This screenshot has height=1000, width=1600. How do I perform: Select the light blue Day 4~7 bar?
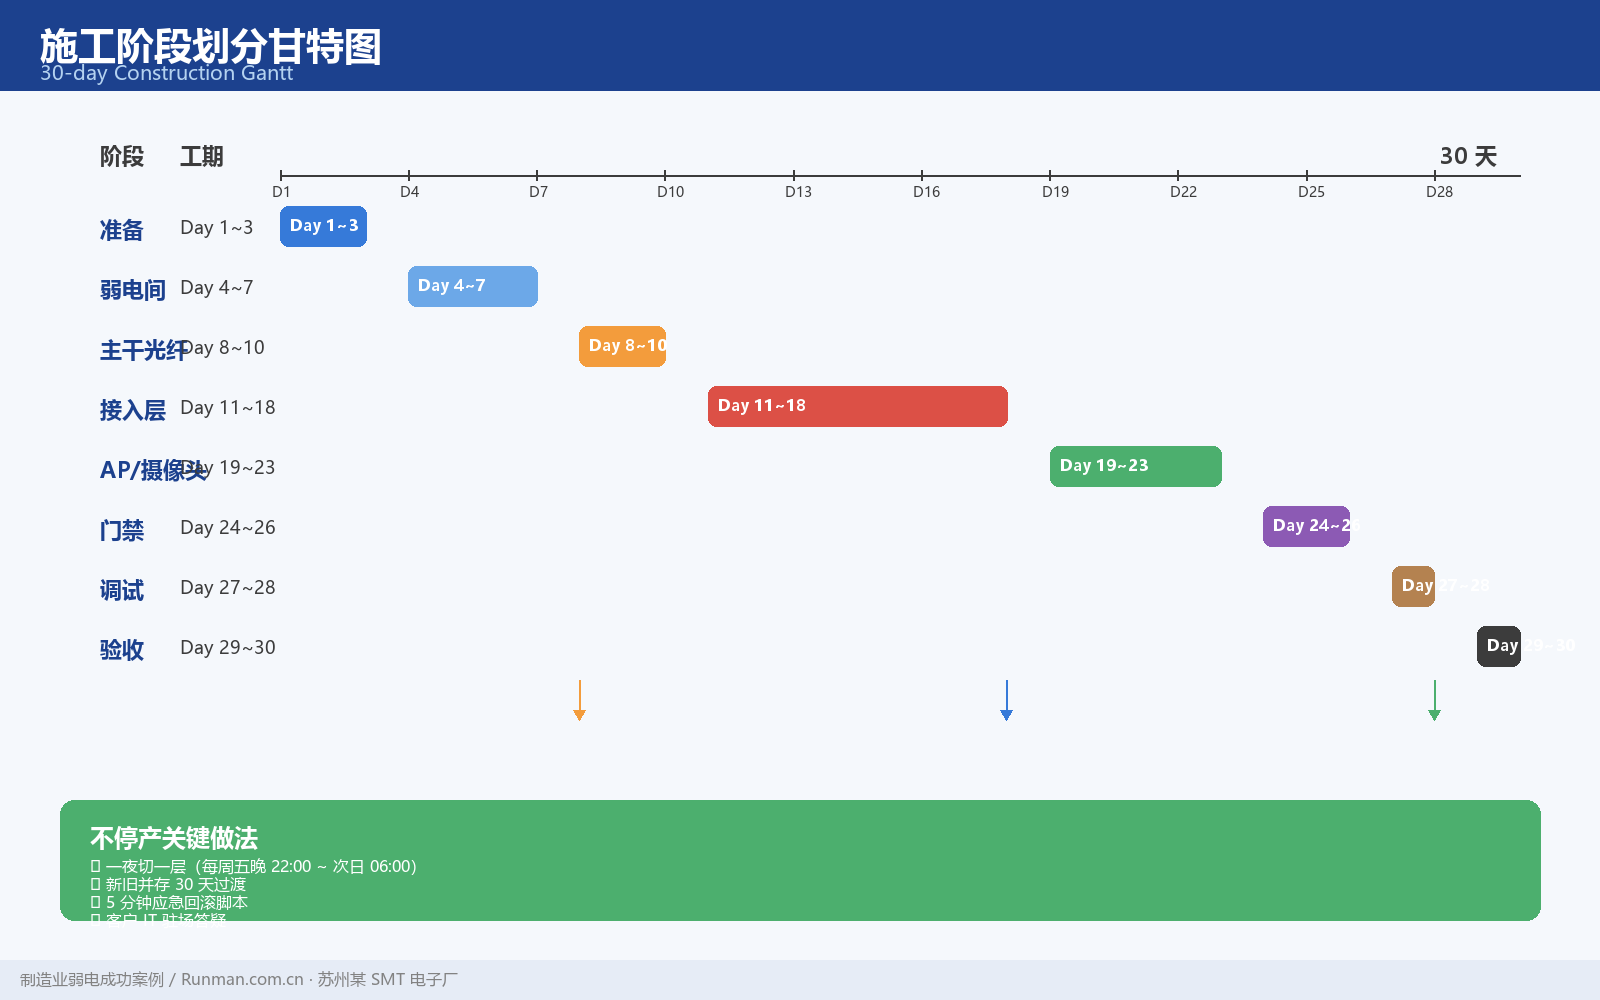pos(473,286)
